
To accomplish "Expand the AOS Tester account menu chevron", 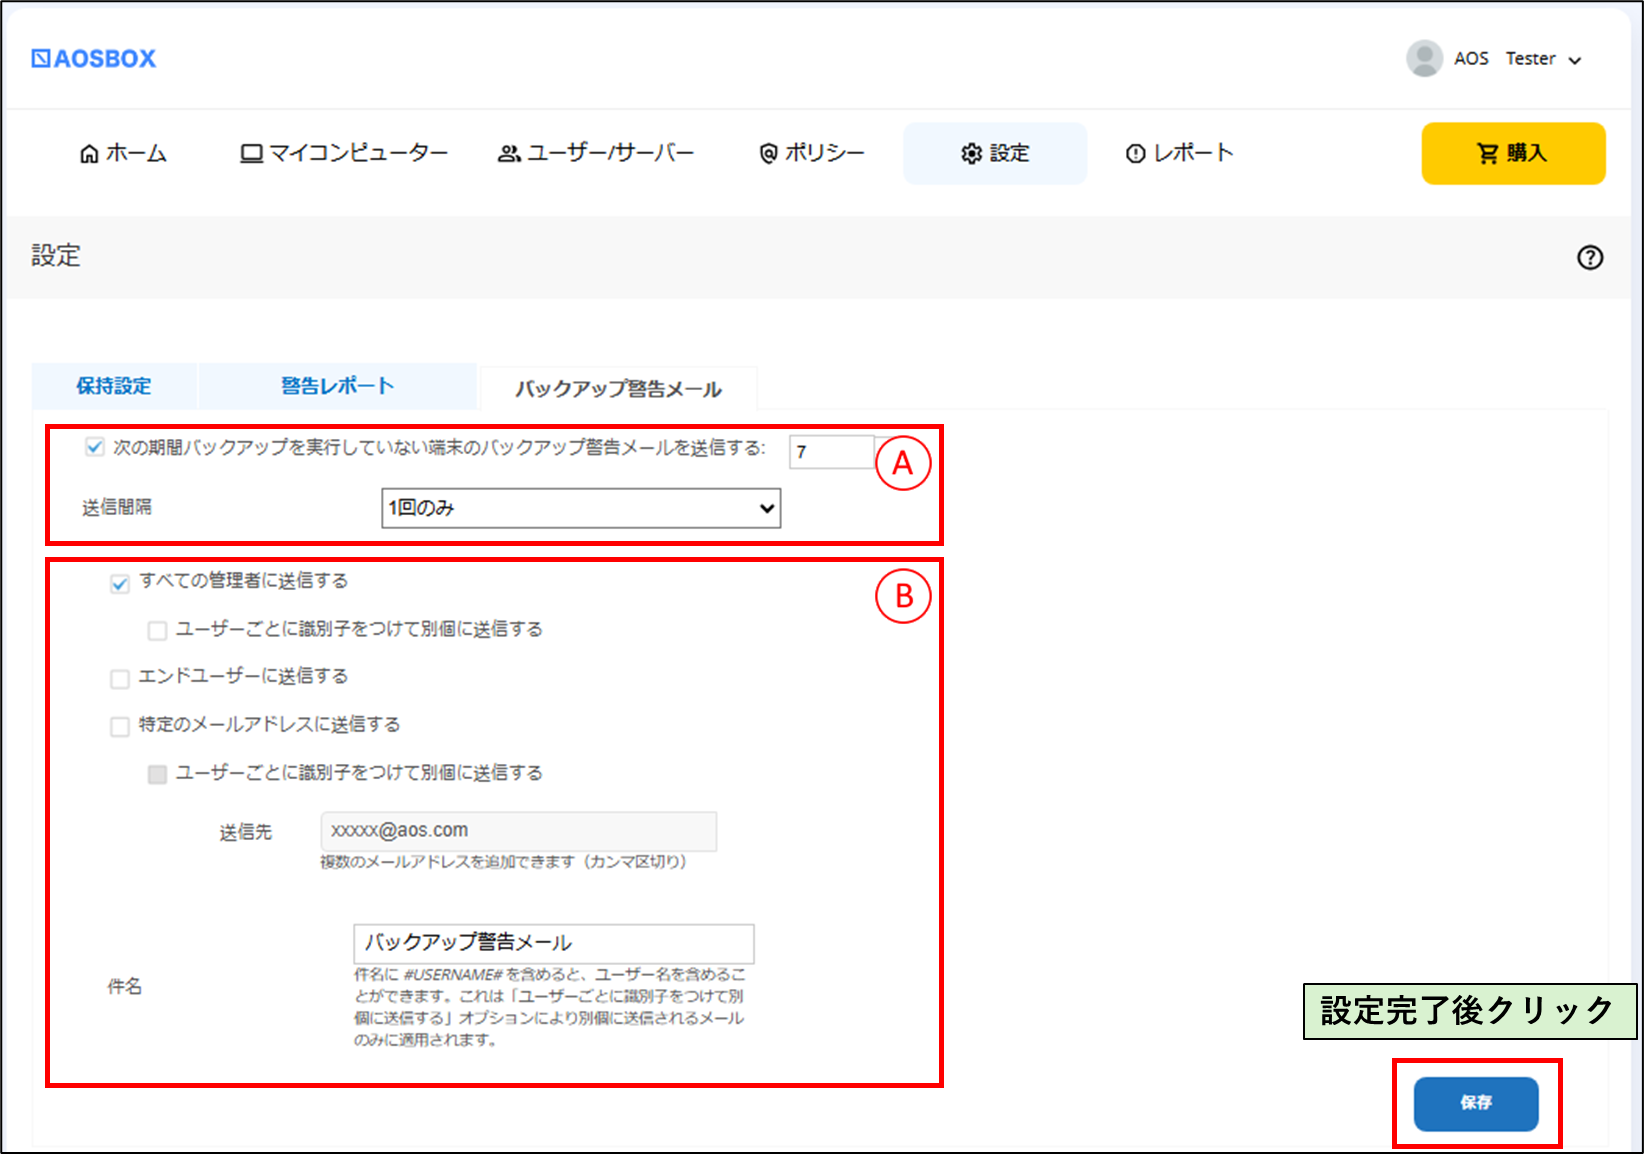I will (1575, 60).
